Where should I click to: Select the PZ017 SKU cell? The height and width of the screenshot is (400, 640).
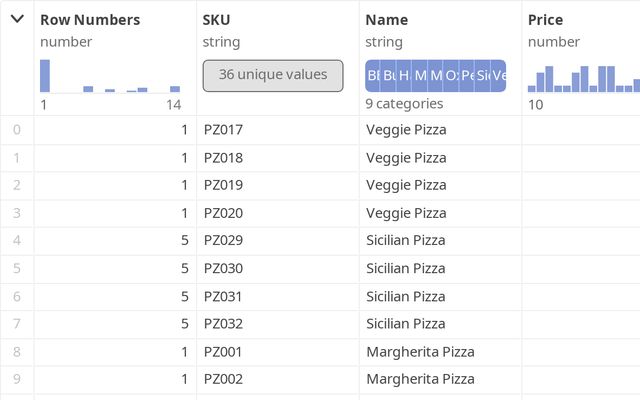223,130
